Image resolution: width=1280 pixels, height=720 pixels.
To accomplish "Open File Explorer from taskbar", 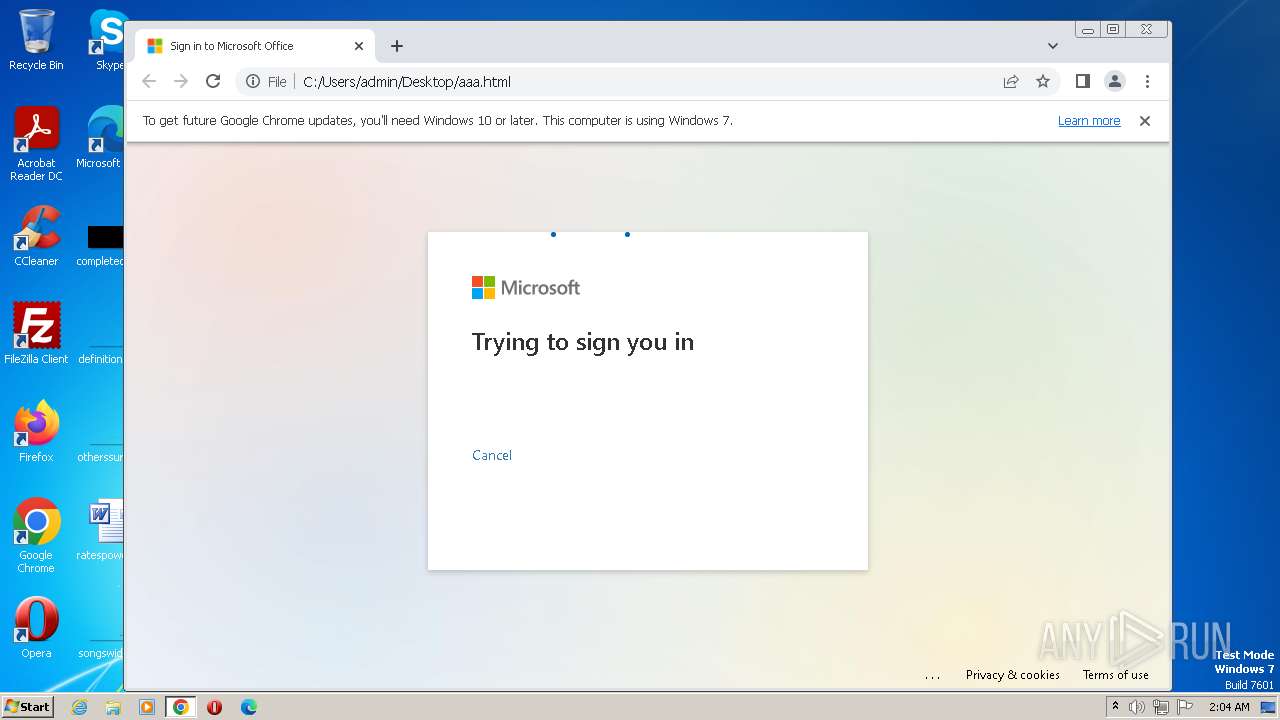I will click(x=113, y=707).
